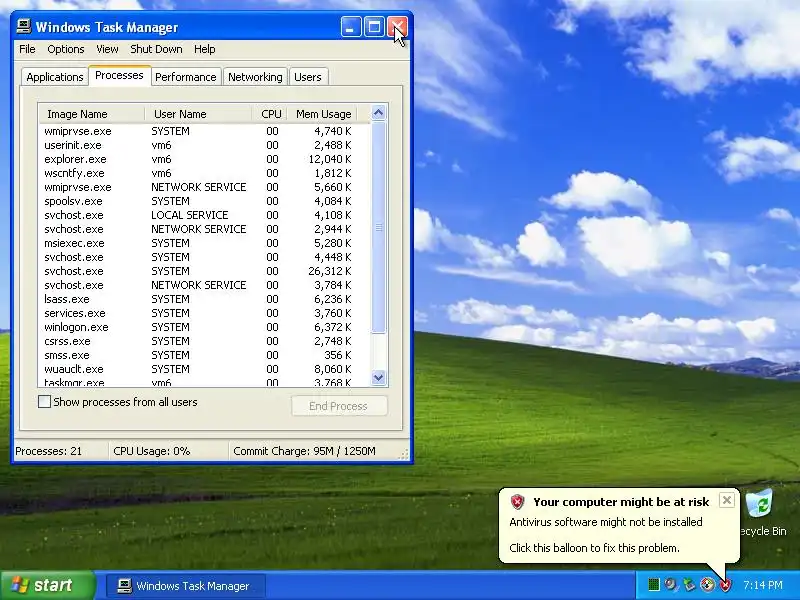Select the wscntfy.exe process row
Viewport: 800px width, 600px height.
(x=204, y=173)
